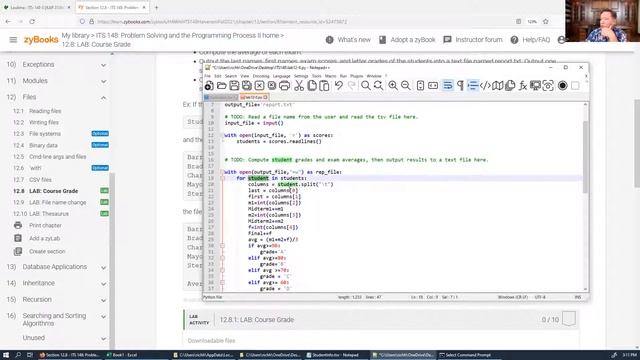
Task: Click Open file icon in Notepad++ toolbar
Action: (x=222, y=85)
